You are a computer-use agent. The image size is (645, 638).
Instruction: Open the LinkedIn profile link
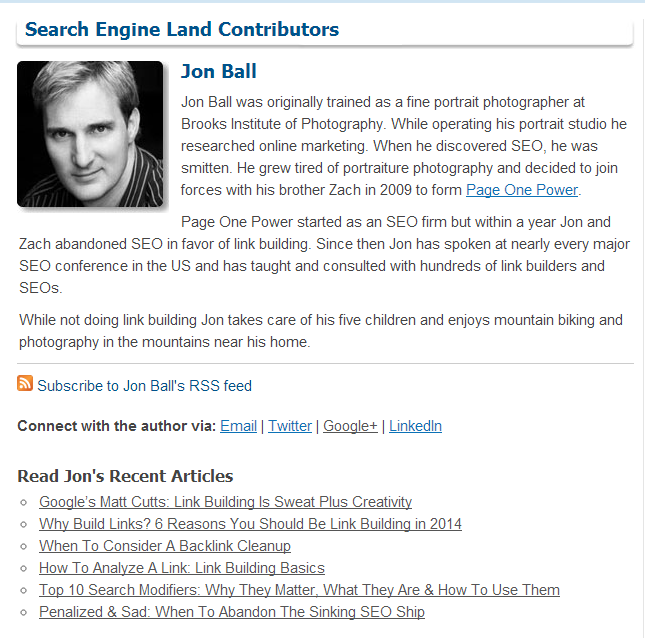(415, 426)
